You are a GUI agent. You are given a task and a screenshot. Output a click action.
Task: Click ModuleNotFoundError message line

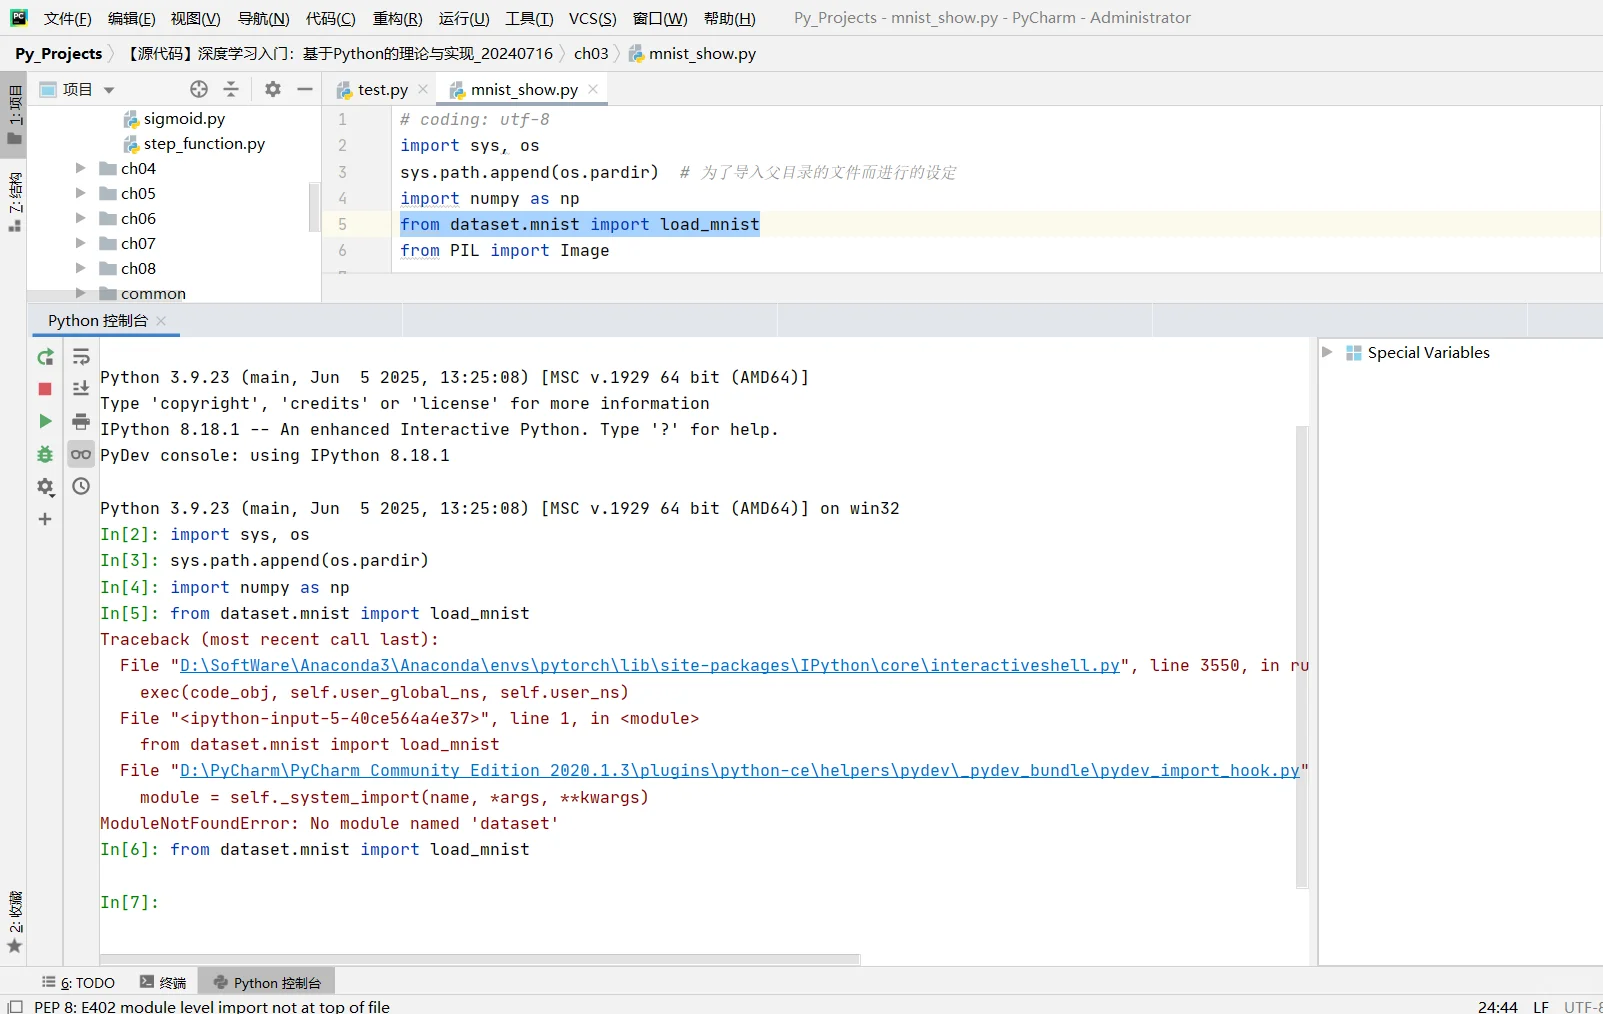(x=329, y=823)
